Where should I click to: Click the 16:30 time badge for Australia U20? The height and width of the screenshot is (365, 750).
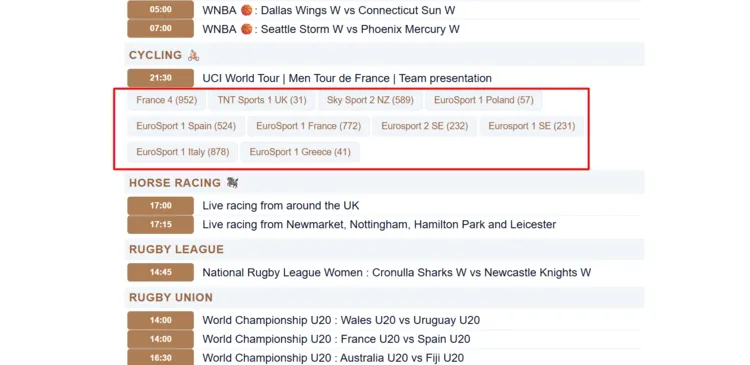161,358
